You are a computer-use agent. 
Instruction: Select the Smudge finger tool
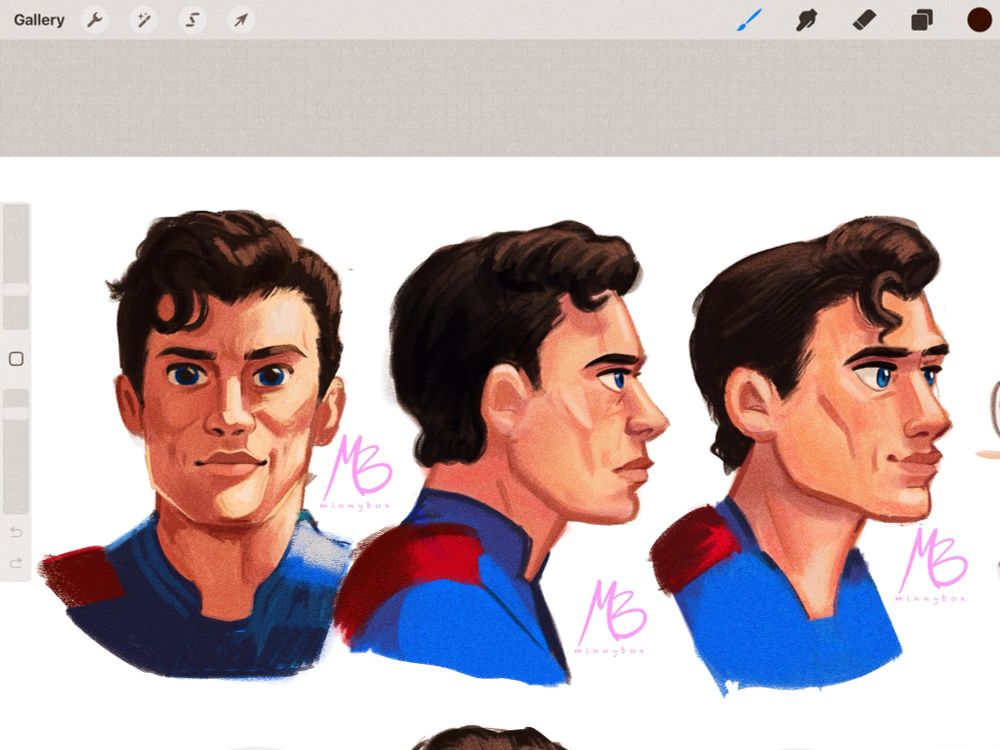coord(807,20)
